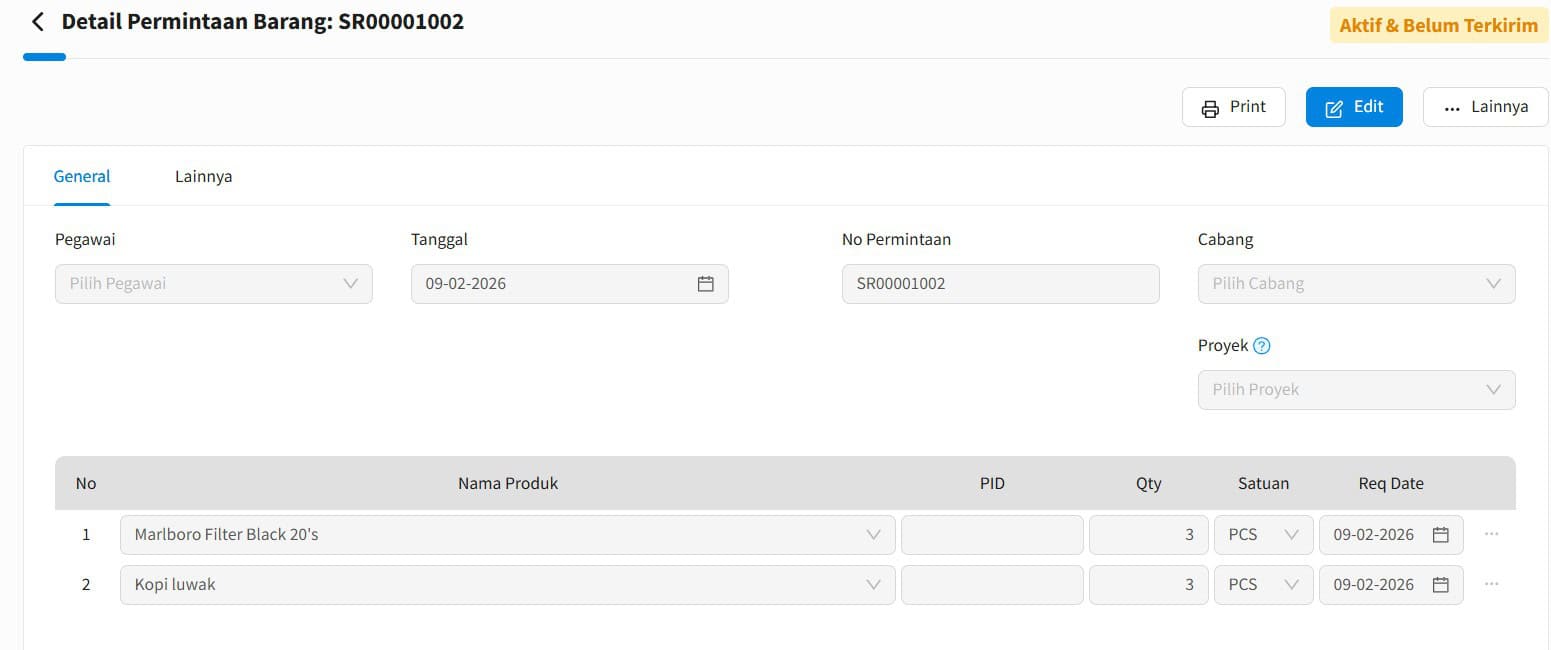Image resolution: width=1551 pixels, height=650 pixels.
Task: Open the Req Date calendar for Kopi luwak
Action: click(1440, 584)
